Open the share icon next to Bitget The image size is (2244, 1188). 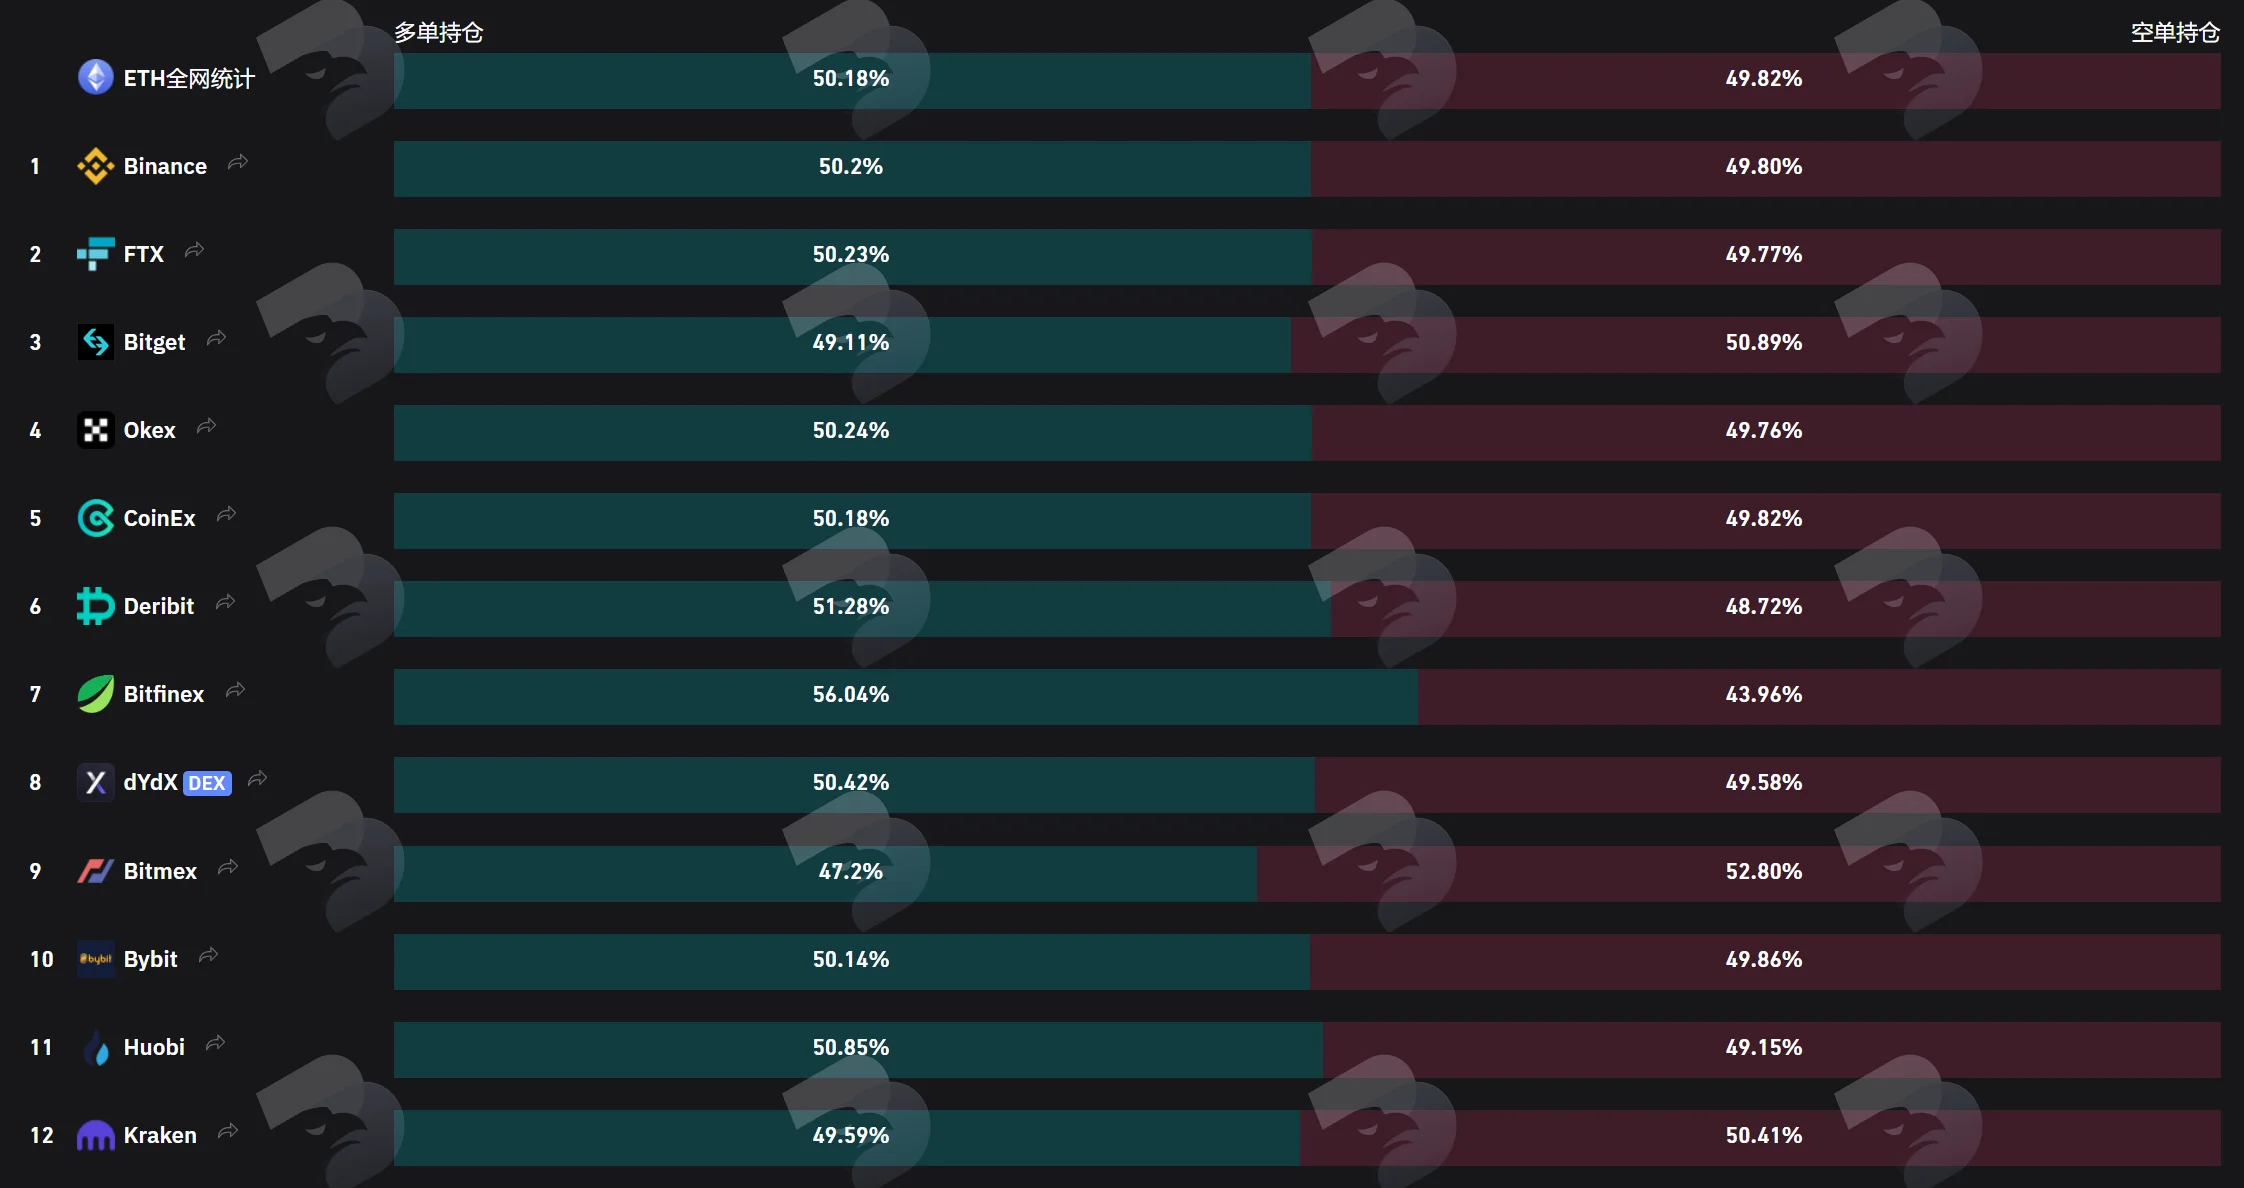216,338
